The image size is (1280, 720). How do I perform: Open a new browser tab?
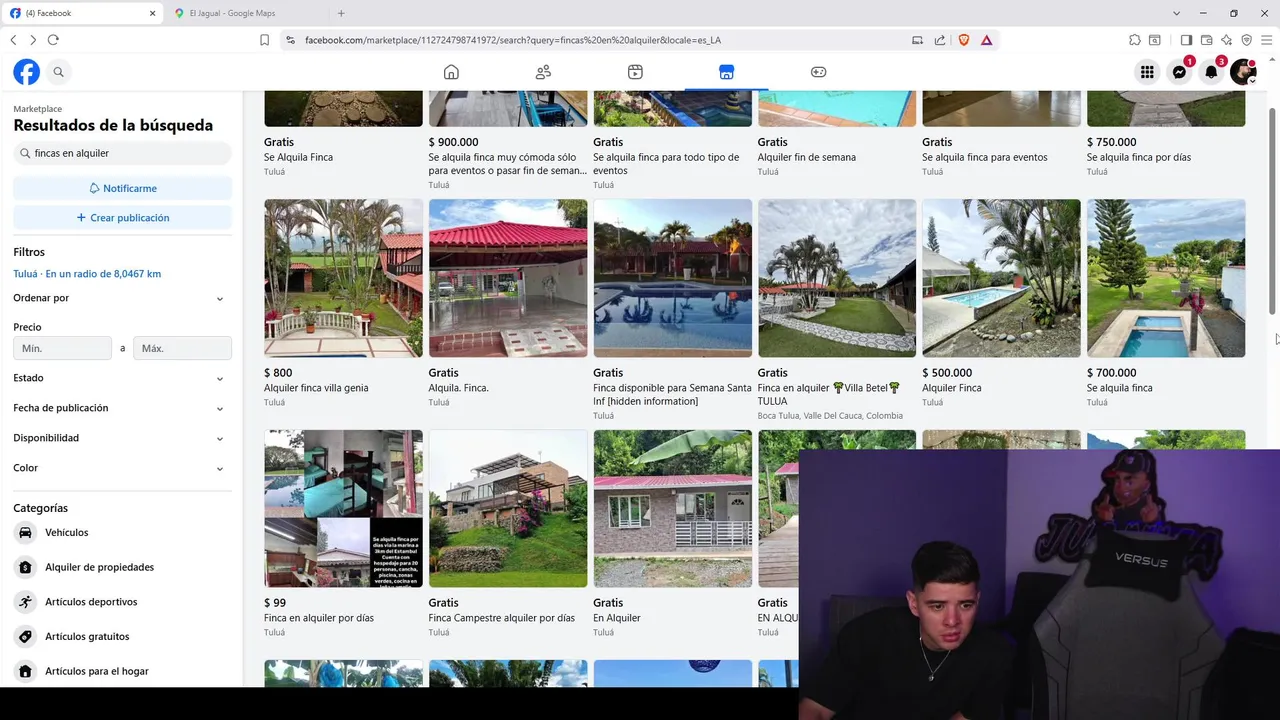[341, 13]
